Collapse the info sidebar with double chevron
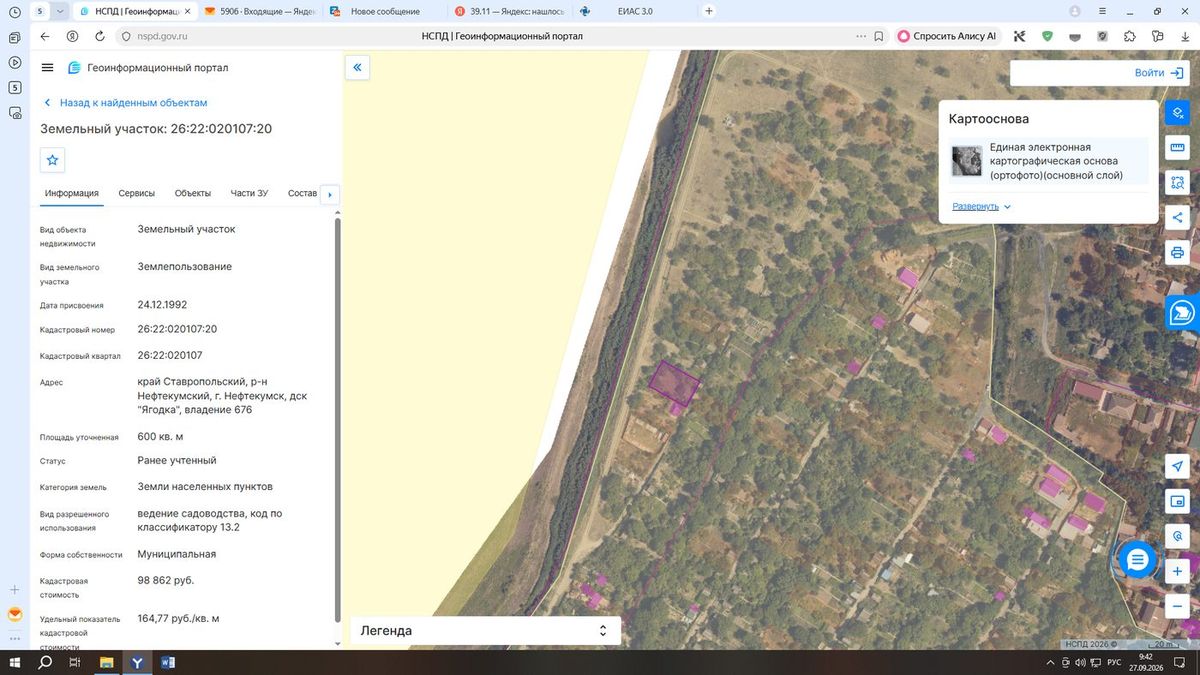Image resolution: width=1200 pixels, height=675 pixels. point(358,68)
